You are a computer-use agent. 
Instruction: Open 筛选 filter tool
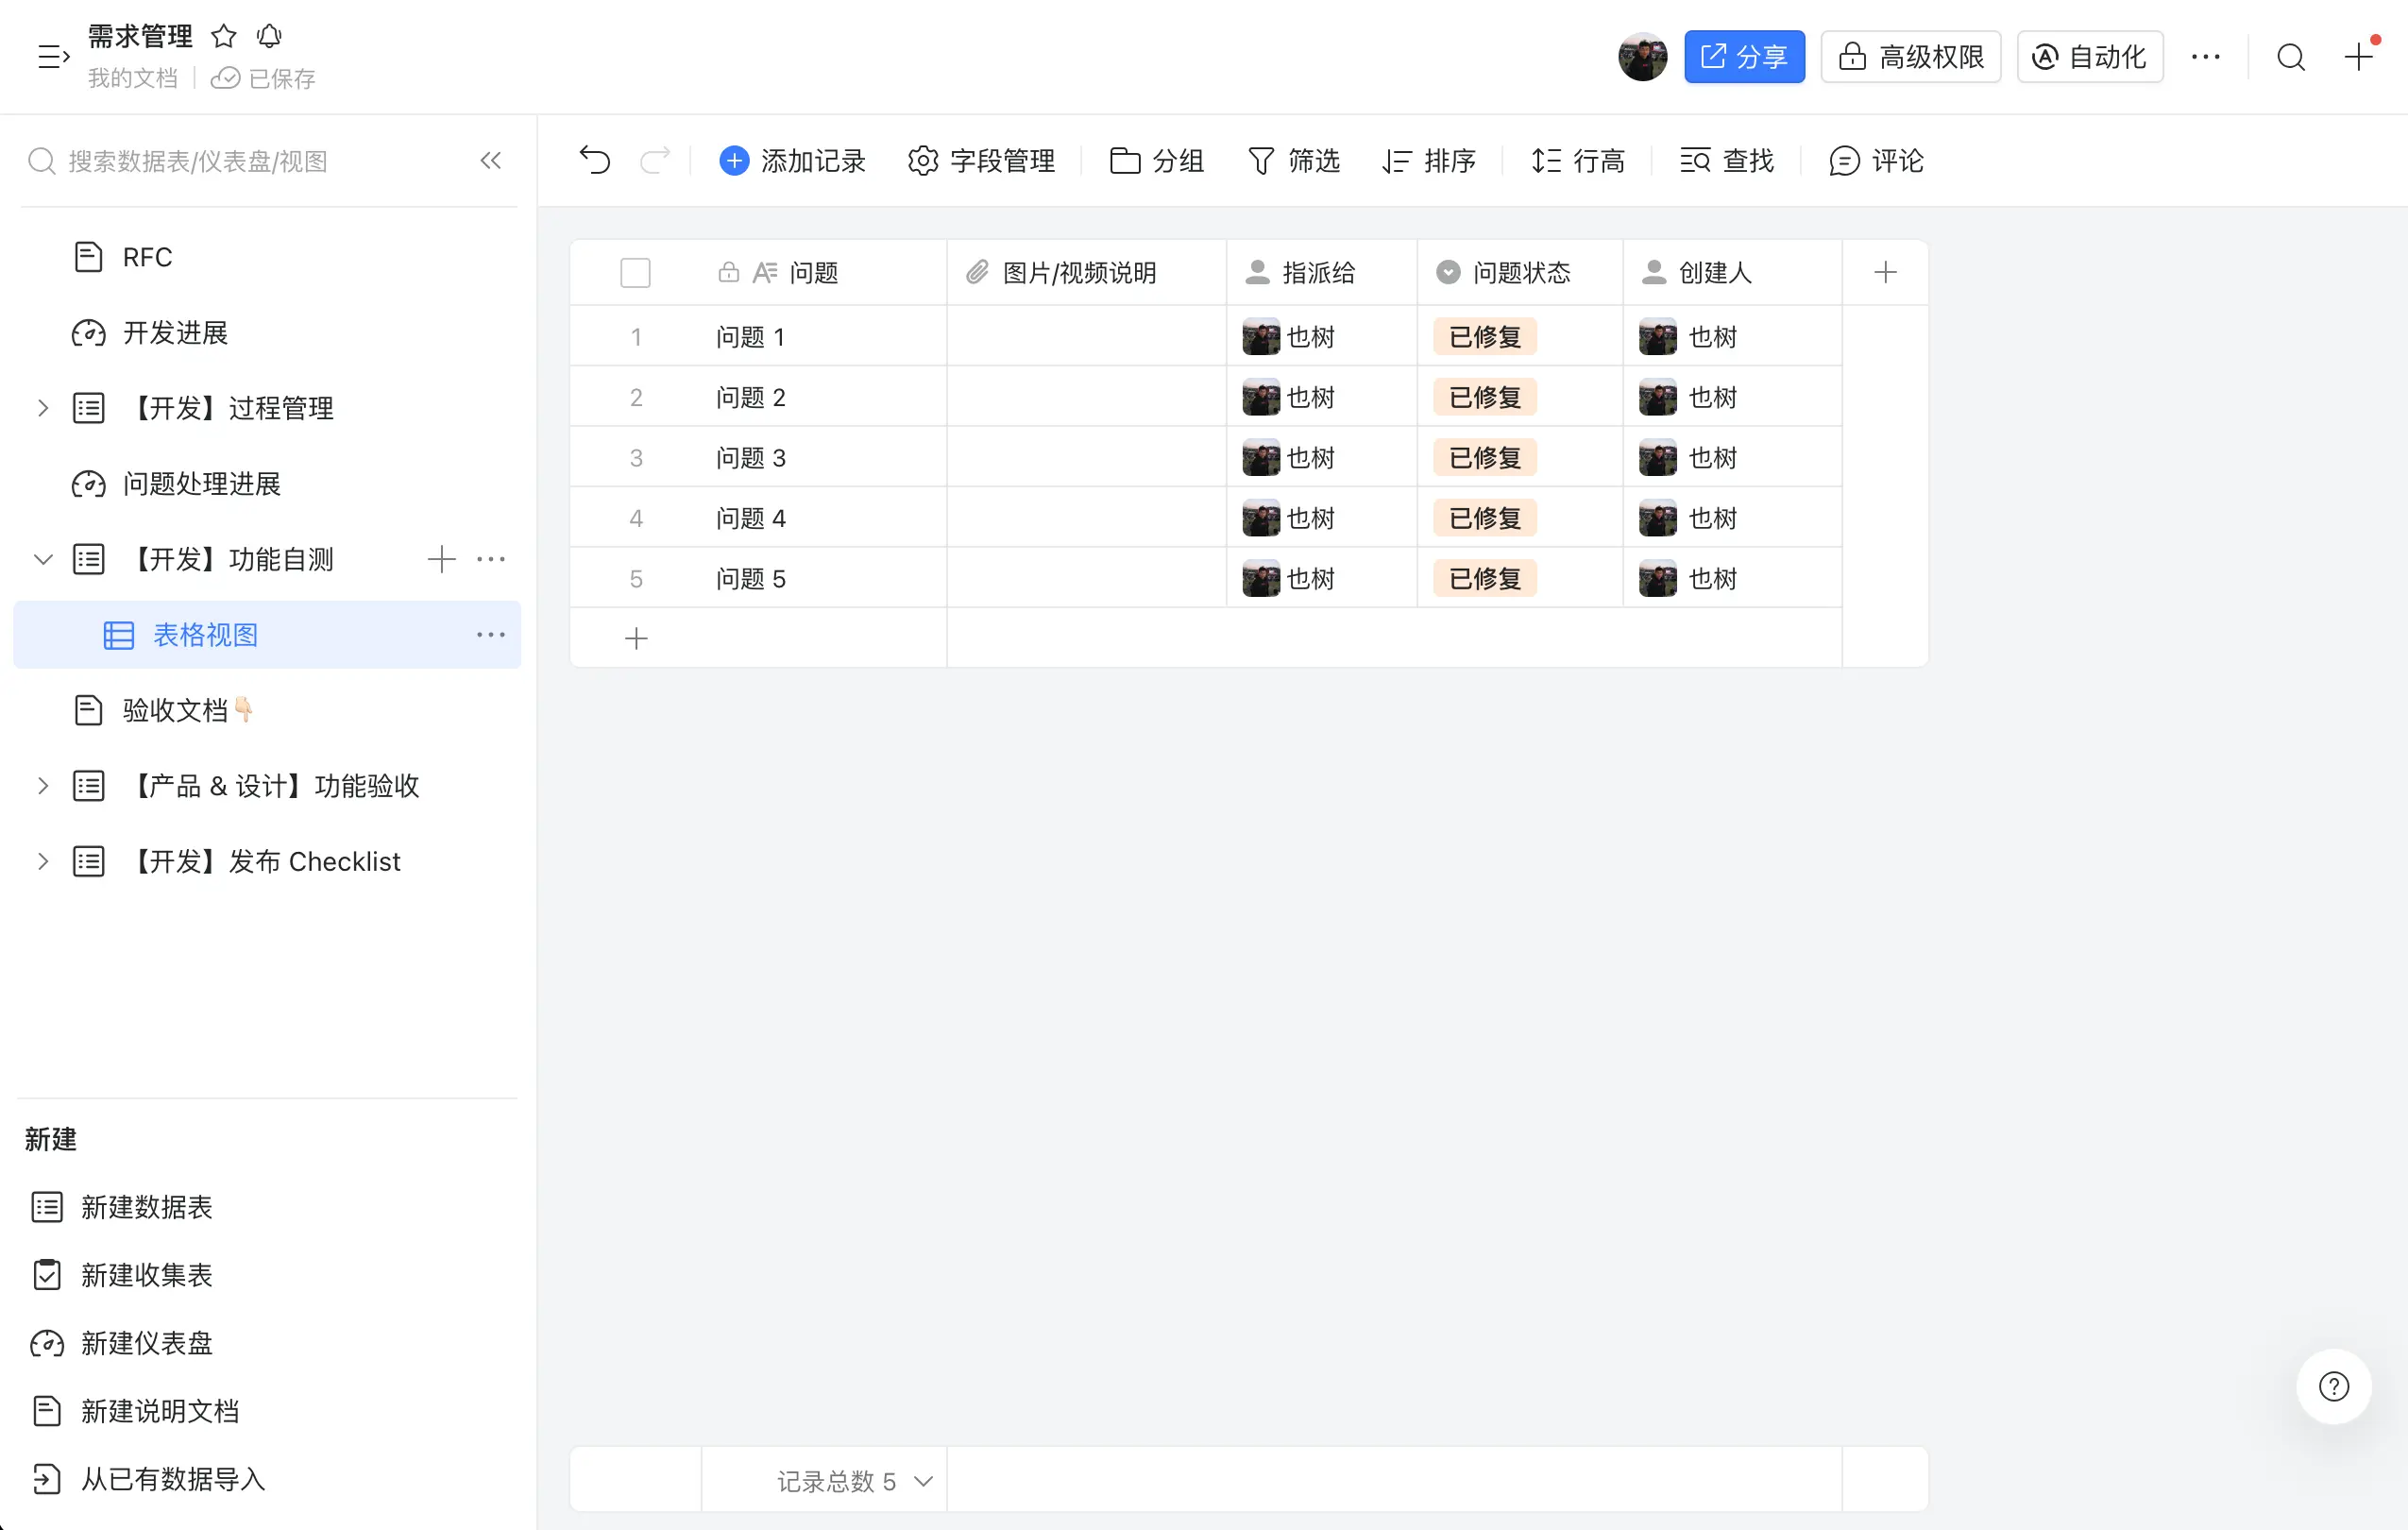click(1293, 160)
